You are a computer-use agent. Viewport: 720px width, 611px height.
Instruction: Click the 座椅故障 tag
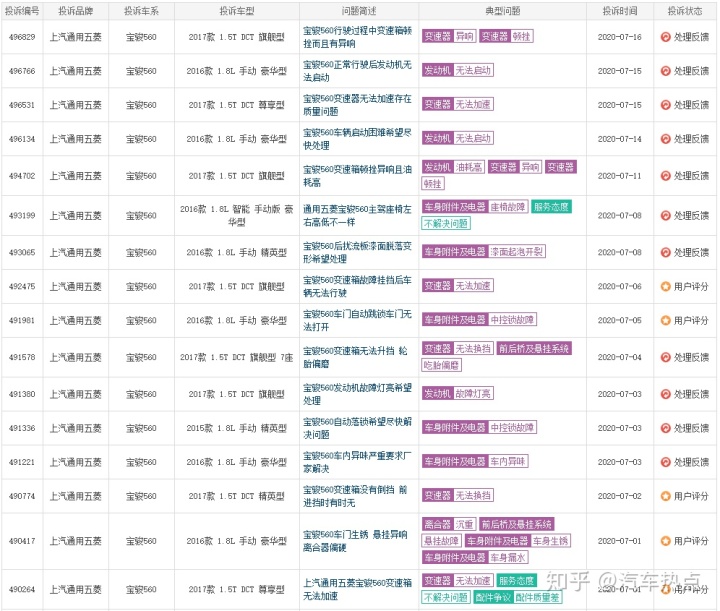(508, 207)
